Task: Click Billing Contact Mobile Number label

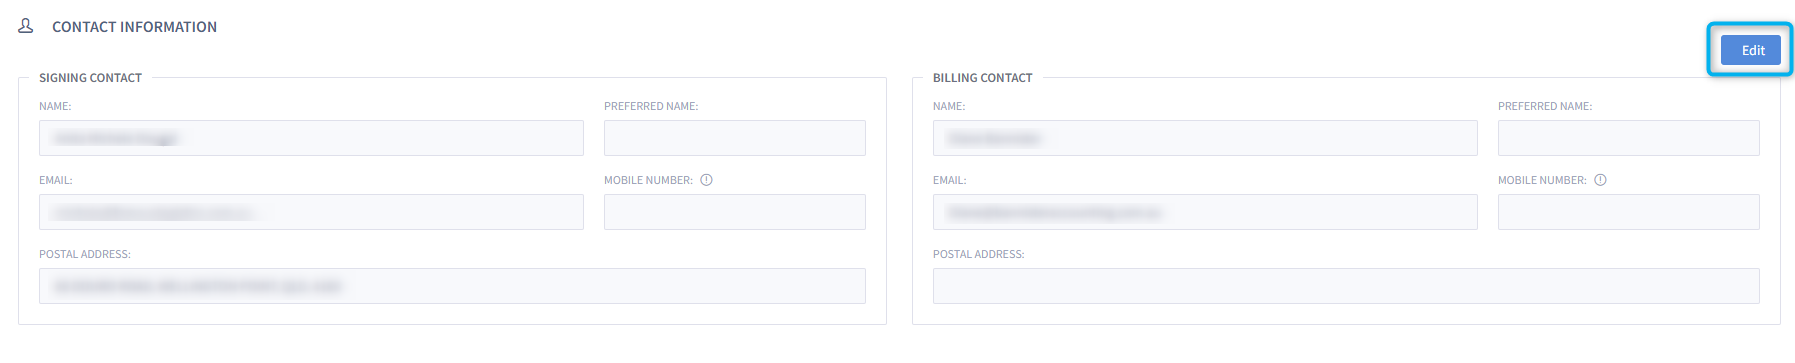Action: click(1542, 180)
